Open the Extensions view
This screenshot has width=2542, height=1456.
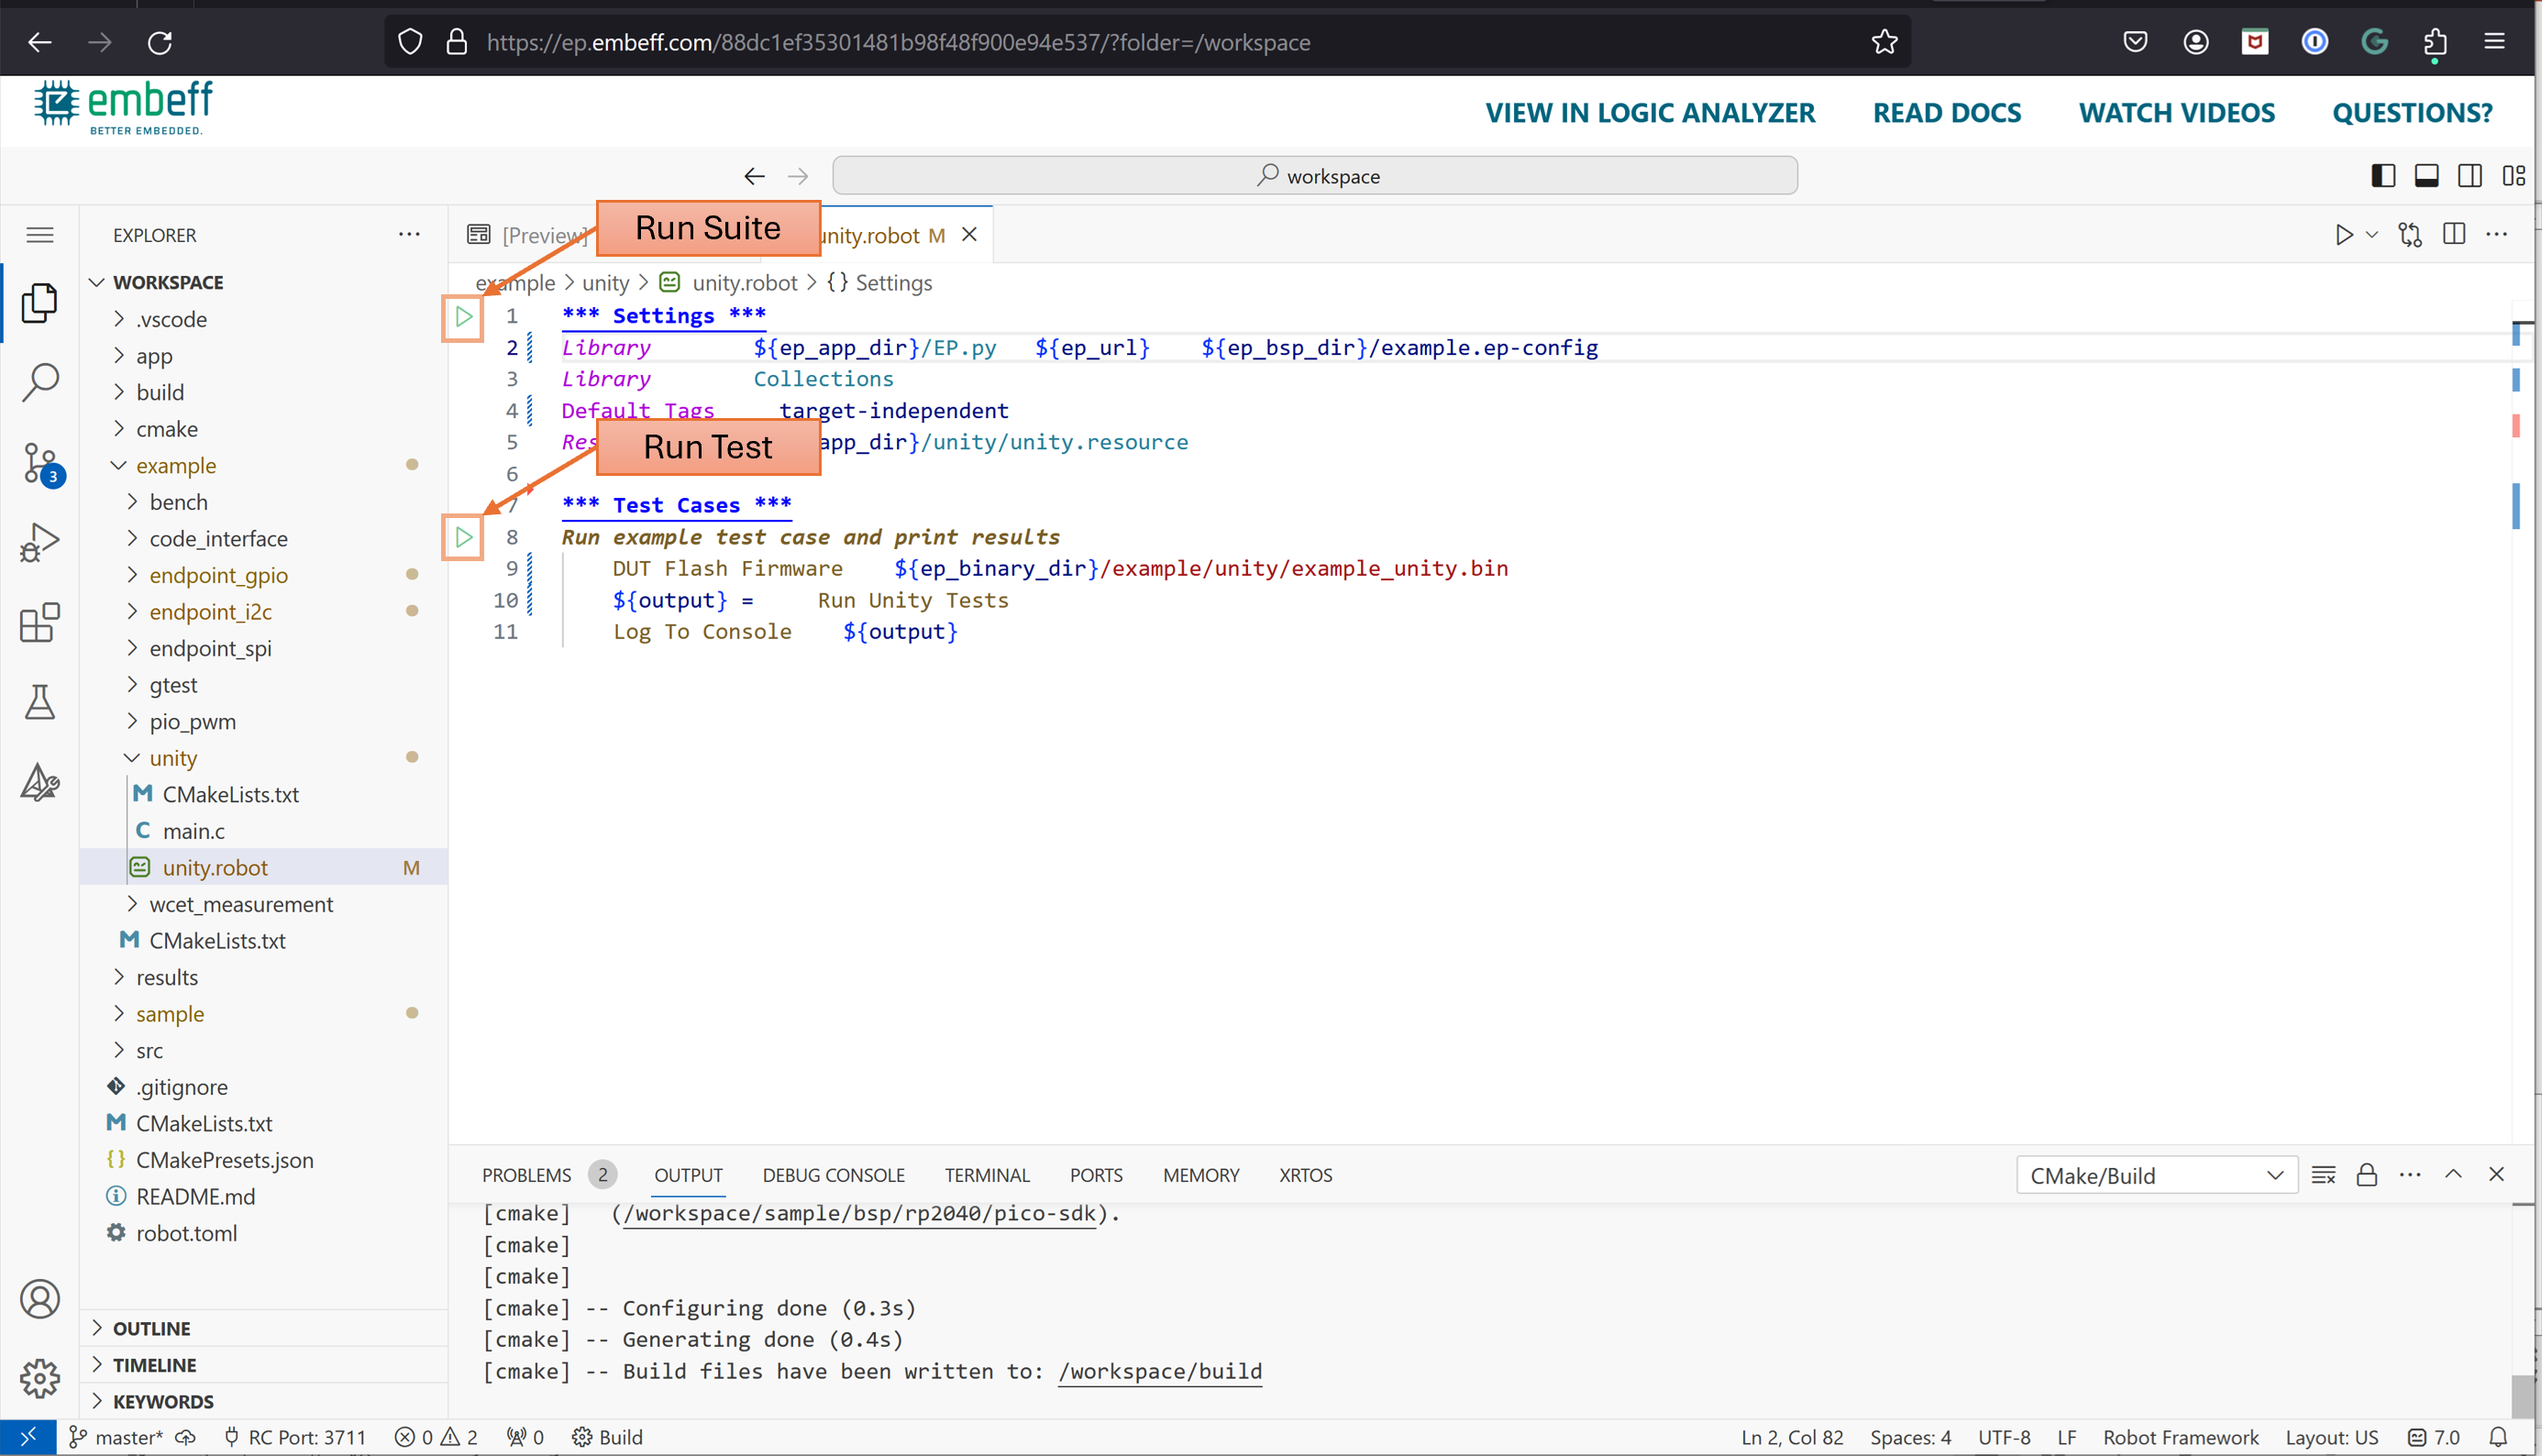coord(39,622)
